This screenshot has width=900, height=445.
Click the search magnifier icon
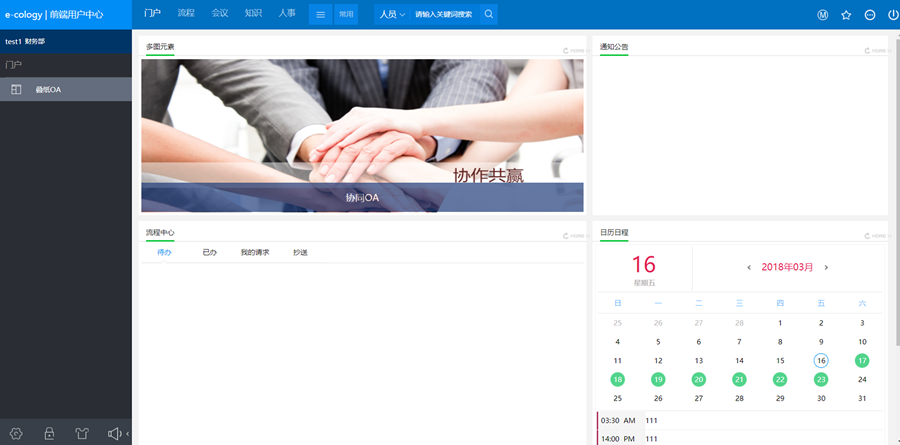pos(488,15)
